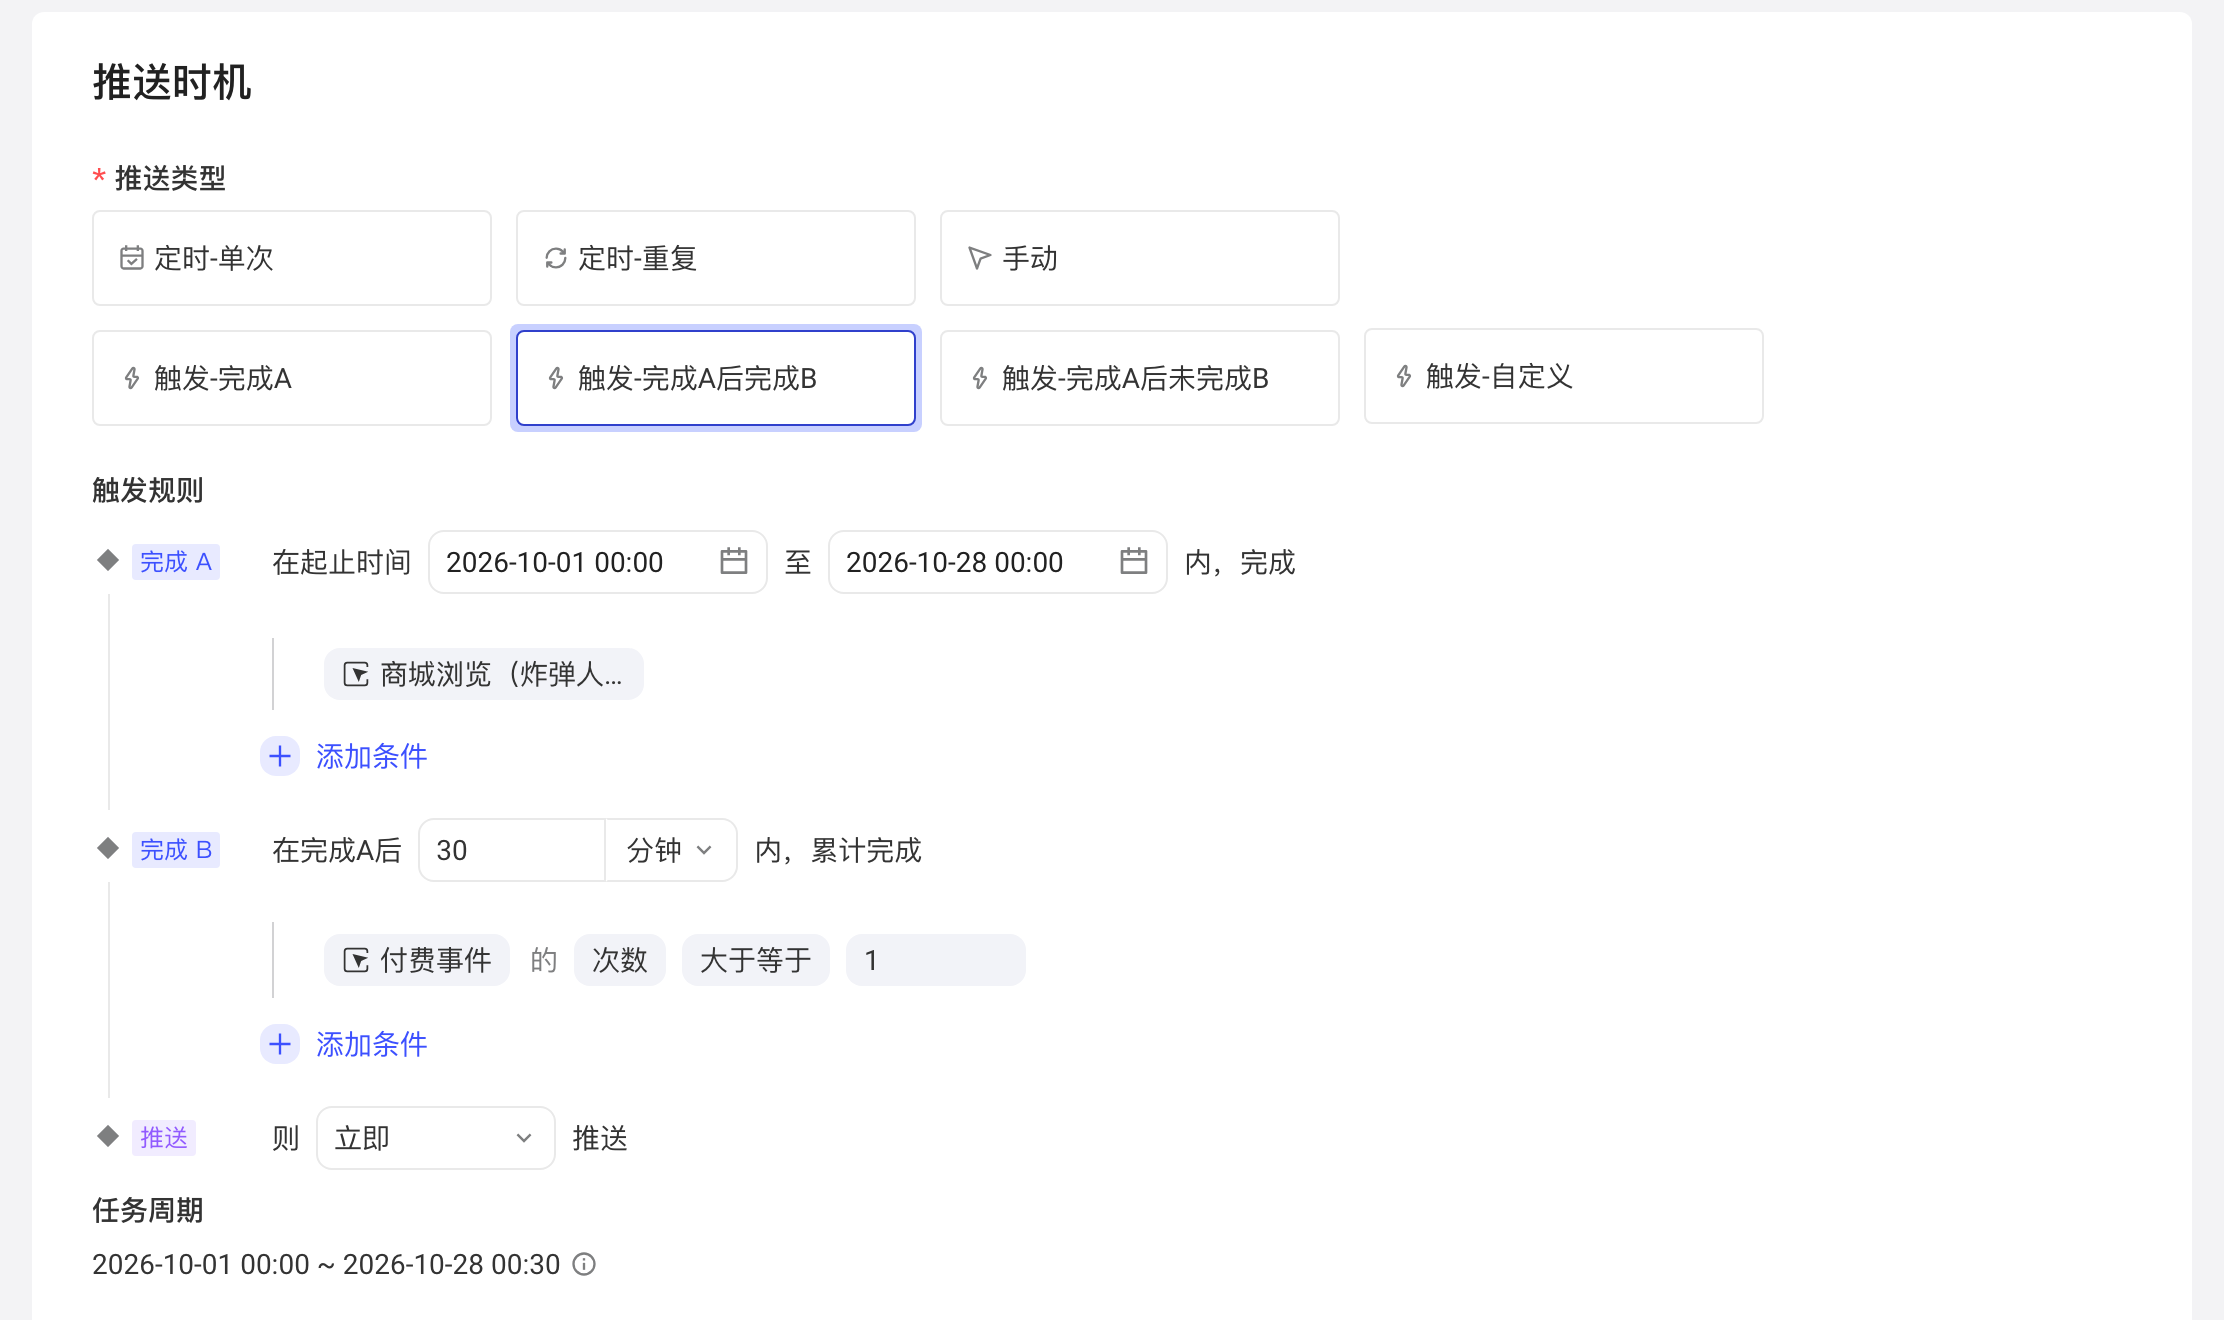Viewport: 2224px width, 1320px height.
Task: Select 触发-自定义 push type
Action: tap(1564, 376)
